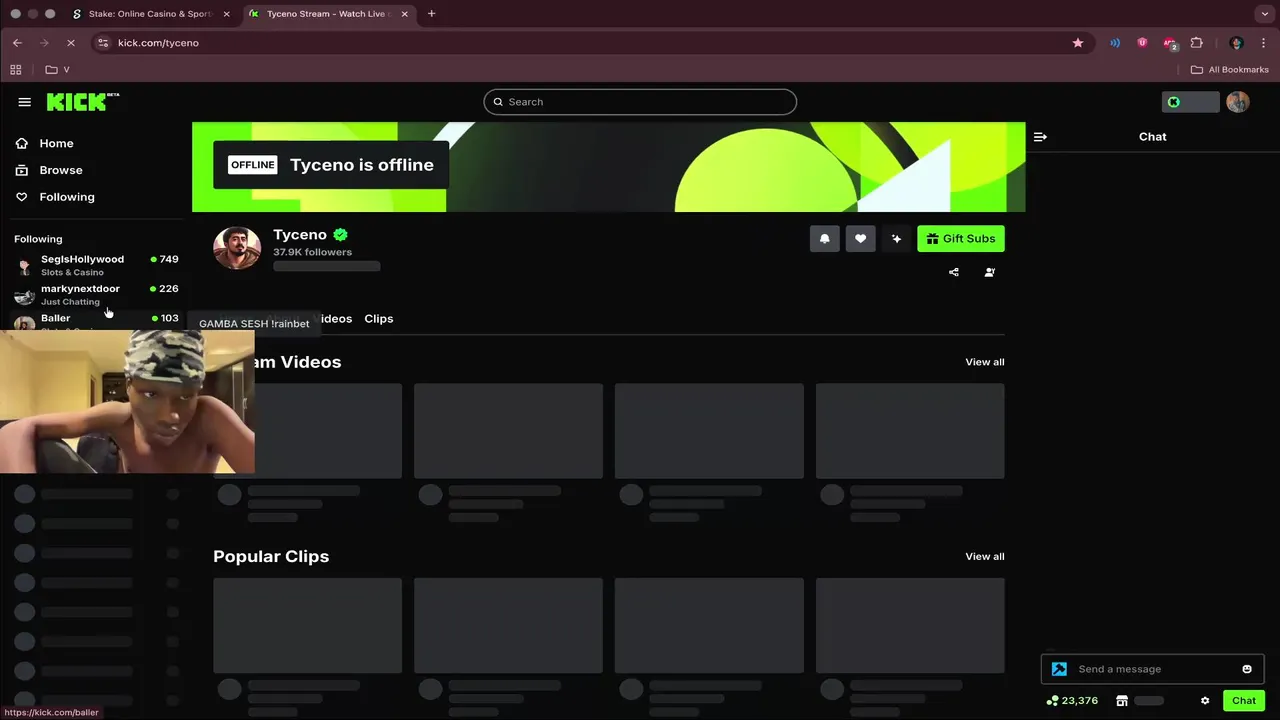This screenshot has width=1280, height=720.
Task: Click the user icon beside the share icon
Action: pyautogui.click(x=990, y=272)
